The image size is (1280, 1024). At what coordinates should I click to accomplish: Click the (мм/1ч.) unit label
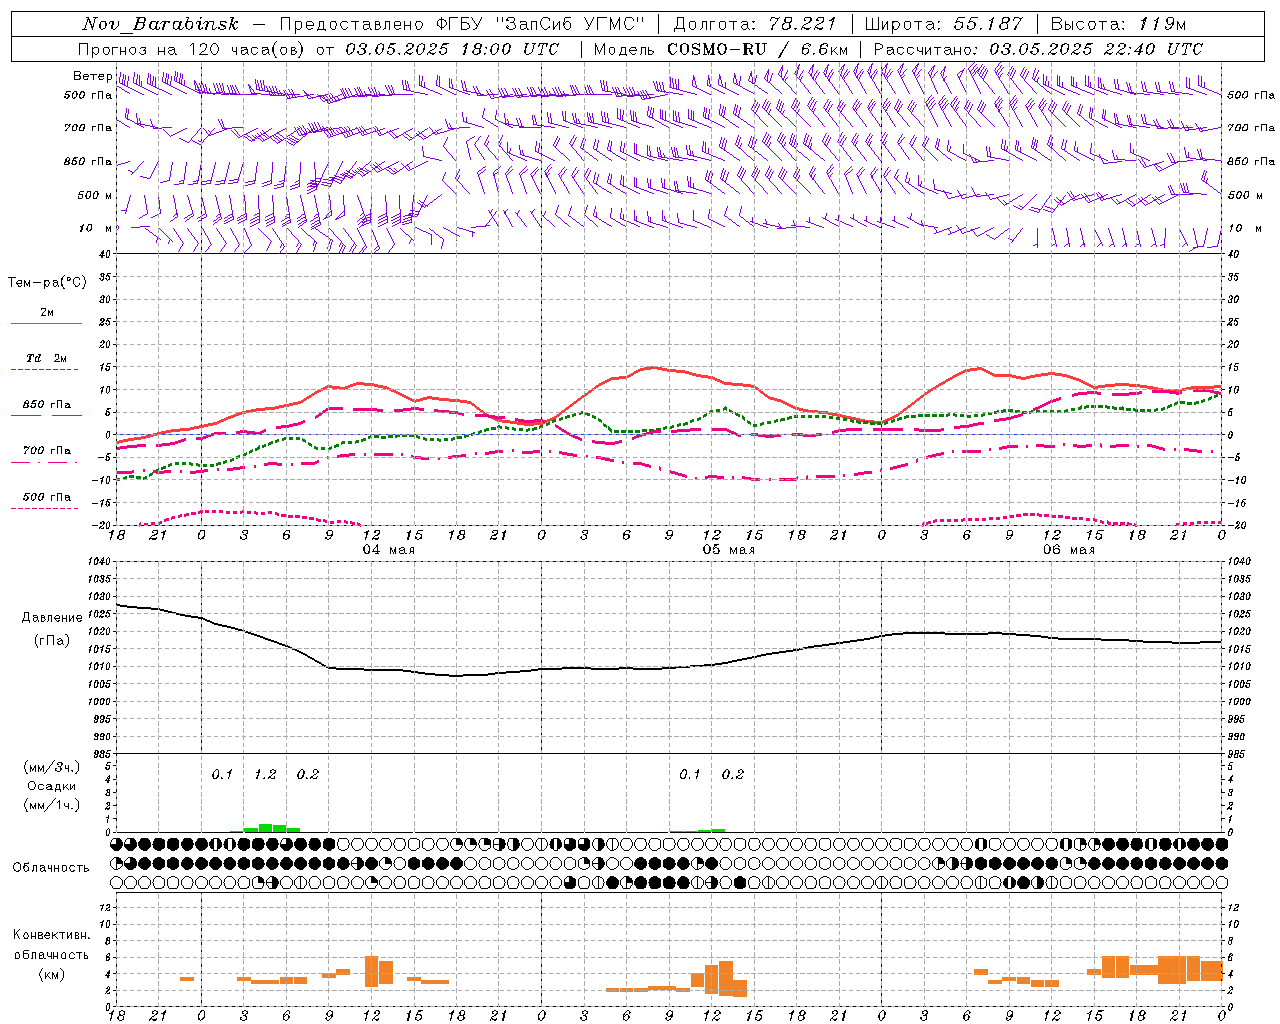pos(52,805)
